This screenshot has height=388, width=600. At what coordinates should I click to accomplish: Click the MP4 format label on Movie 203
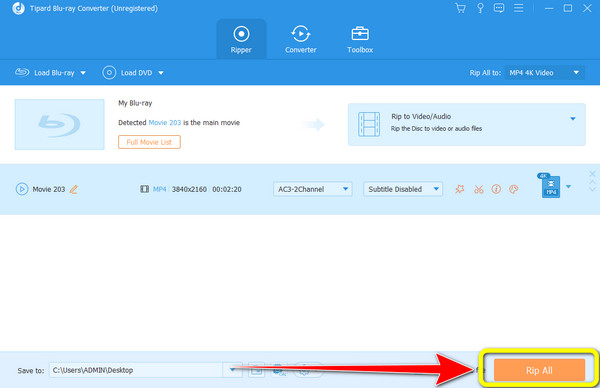[160, 189]
